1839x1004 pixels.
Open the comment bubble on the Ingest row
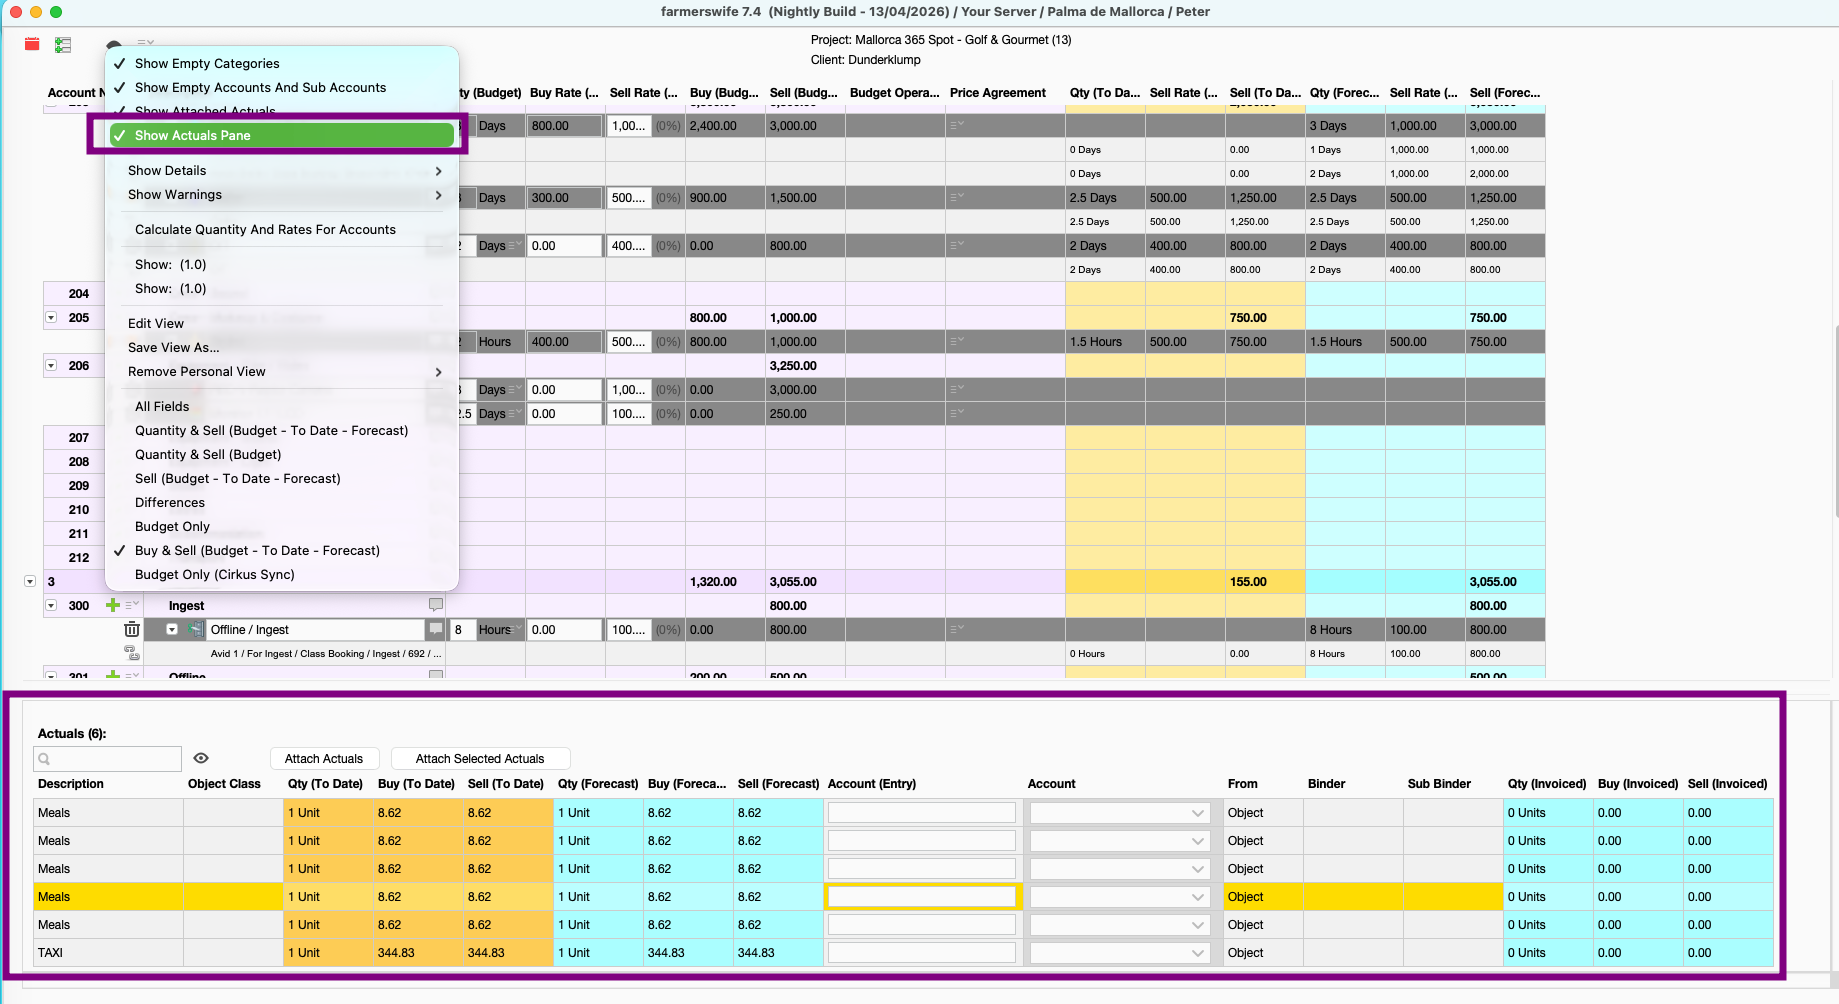point(435,605)
